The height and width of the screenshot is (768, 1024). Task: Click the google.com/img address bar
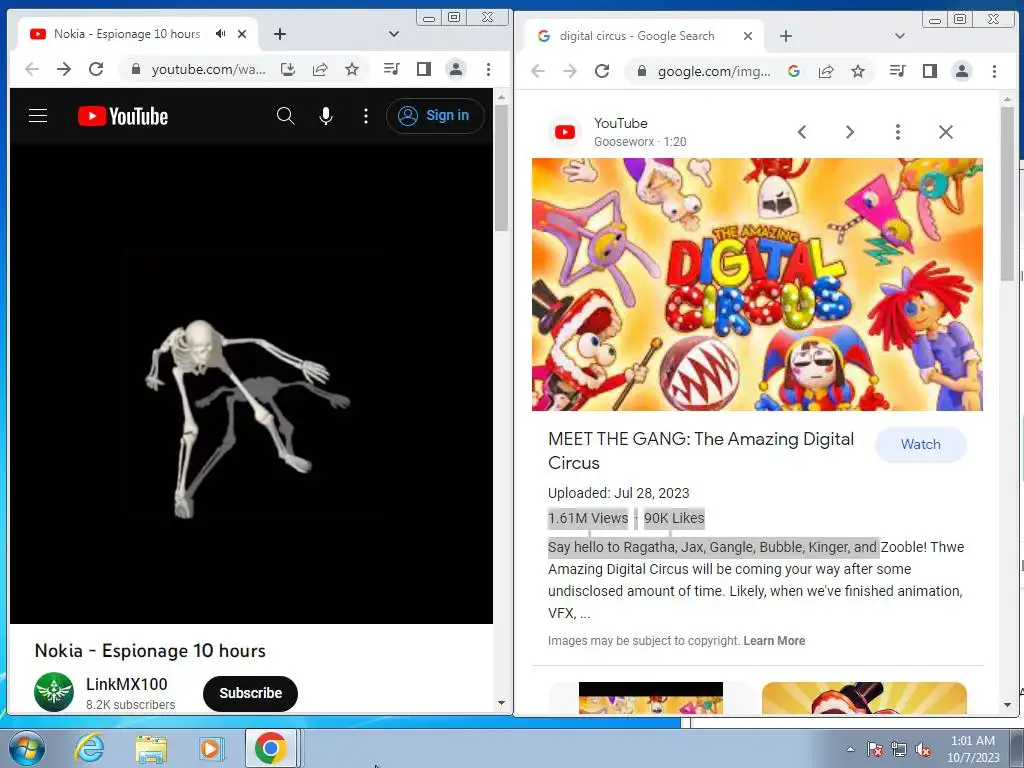point(714,71)
